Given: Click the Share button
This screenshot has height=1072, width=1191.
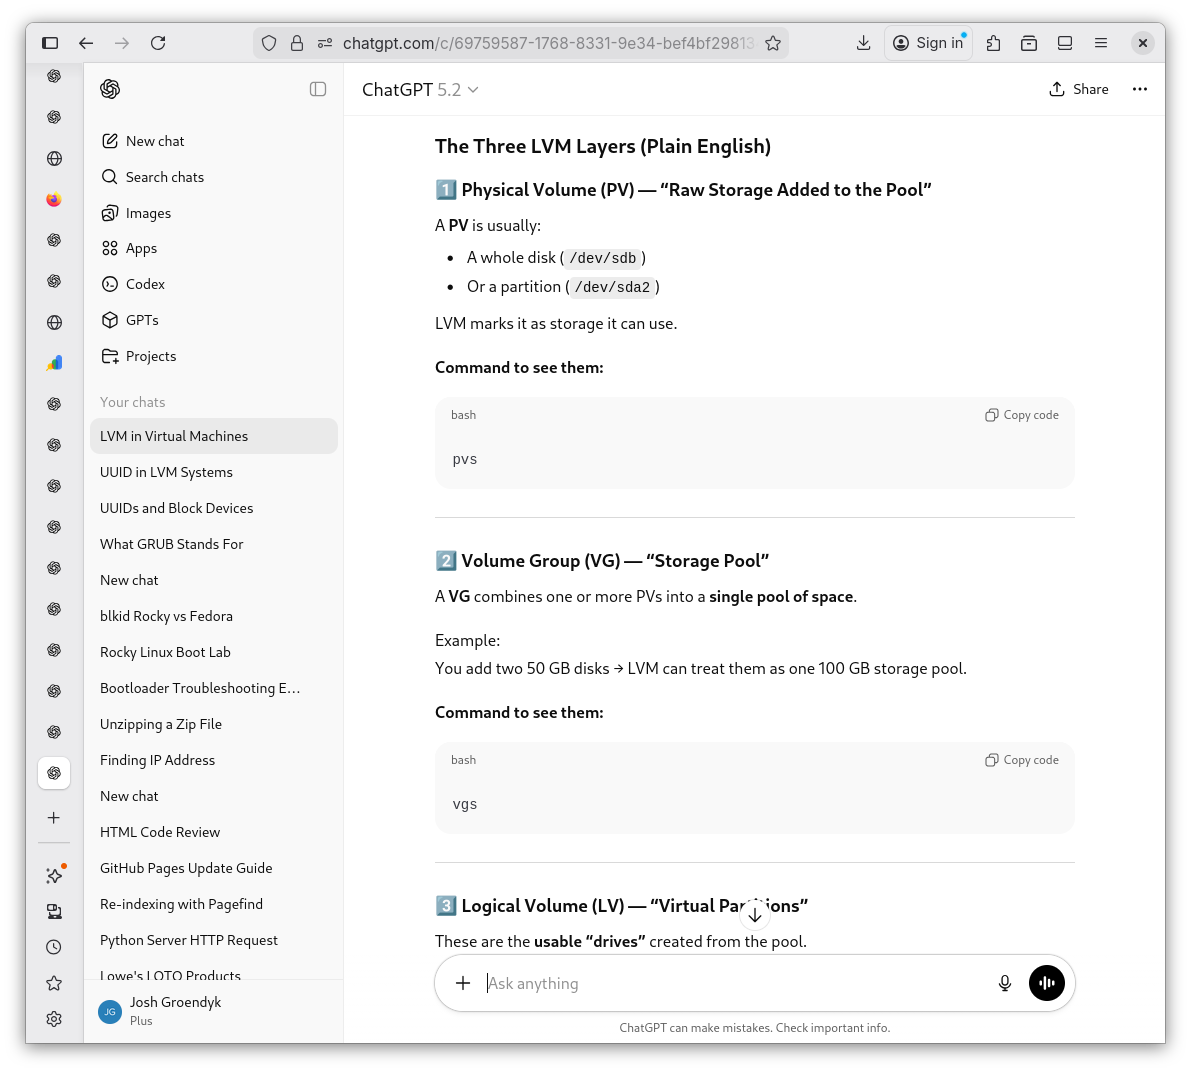Looking at the screenshot, I should point(1079,89).
